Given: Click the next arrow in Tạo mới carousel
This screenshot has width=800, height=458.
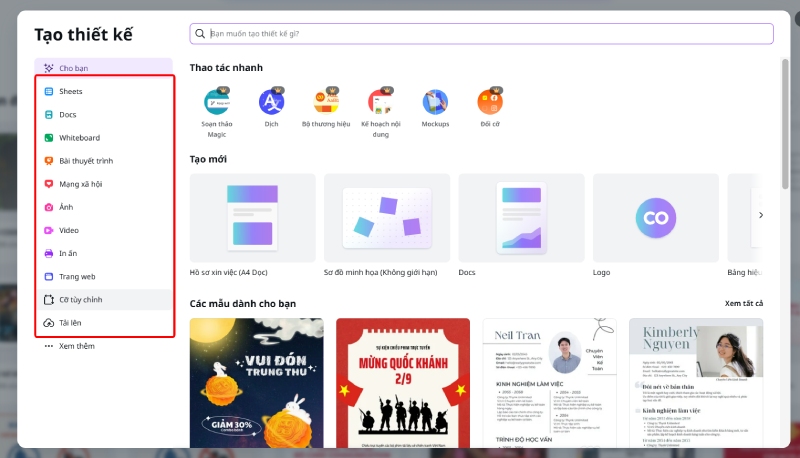Looking at the screenshot, I should [761, 215].
